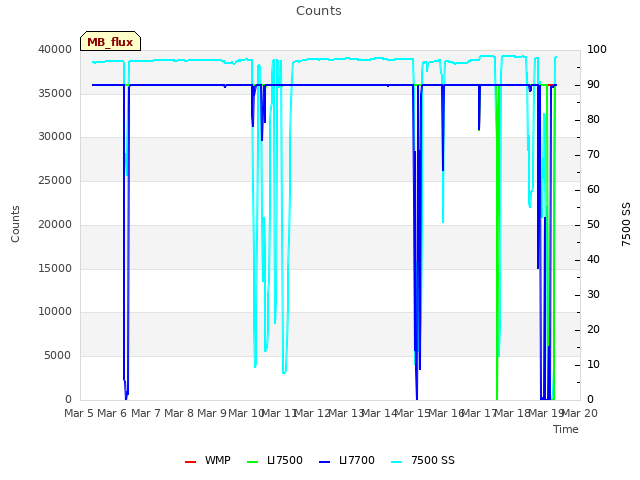640x480 pixels.
Task: Click the Mar 9 date tick label
Action: (212, 413)
